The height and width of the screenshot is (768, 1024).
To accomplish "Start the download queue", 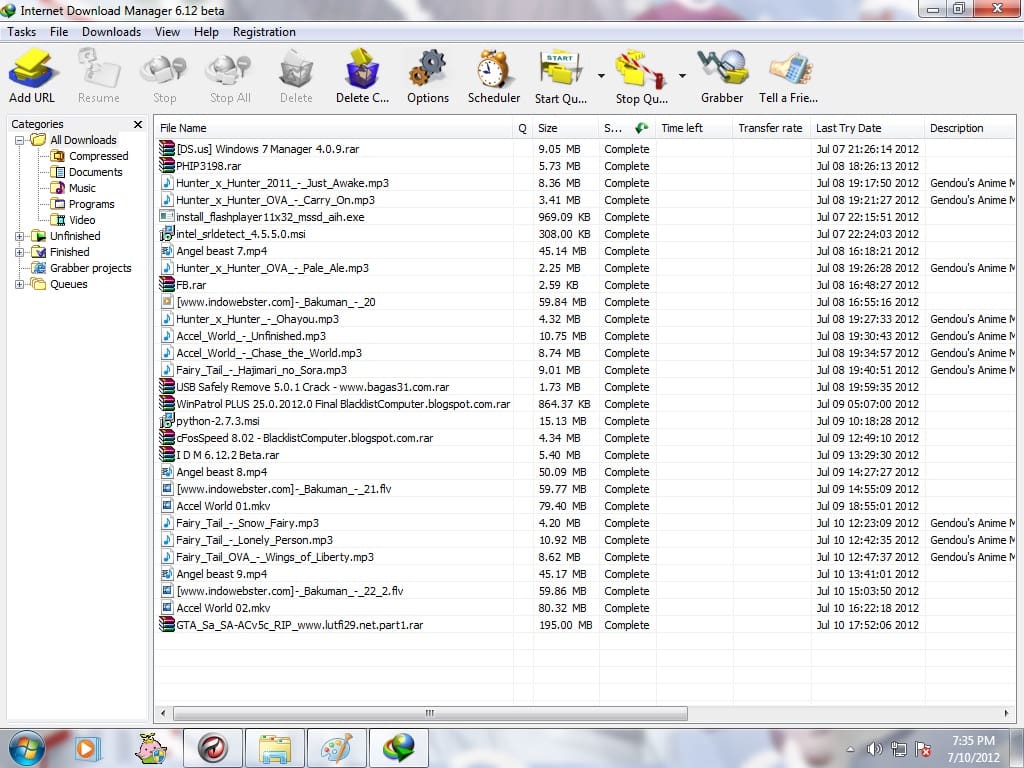I will point(560,72).
